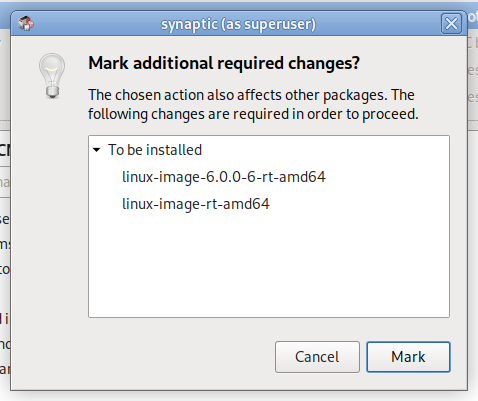Select the 'To be installed' tree row label
The image size is (478, 401).
[x=155, y=150]
